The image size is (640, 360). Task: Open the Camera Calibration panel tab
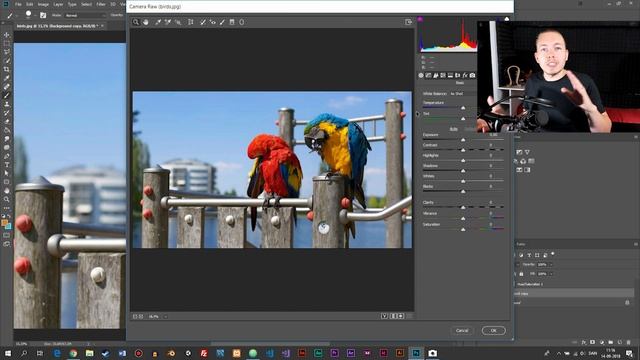[x=472, y=75]
